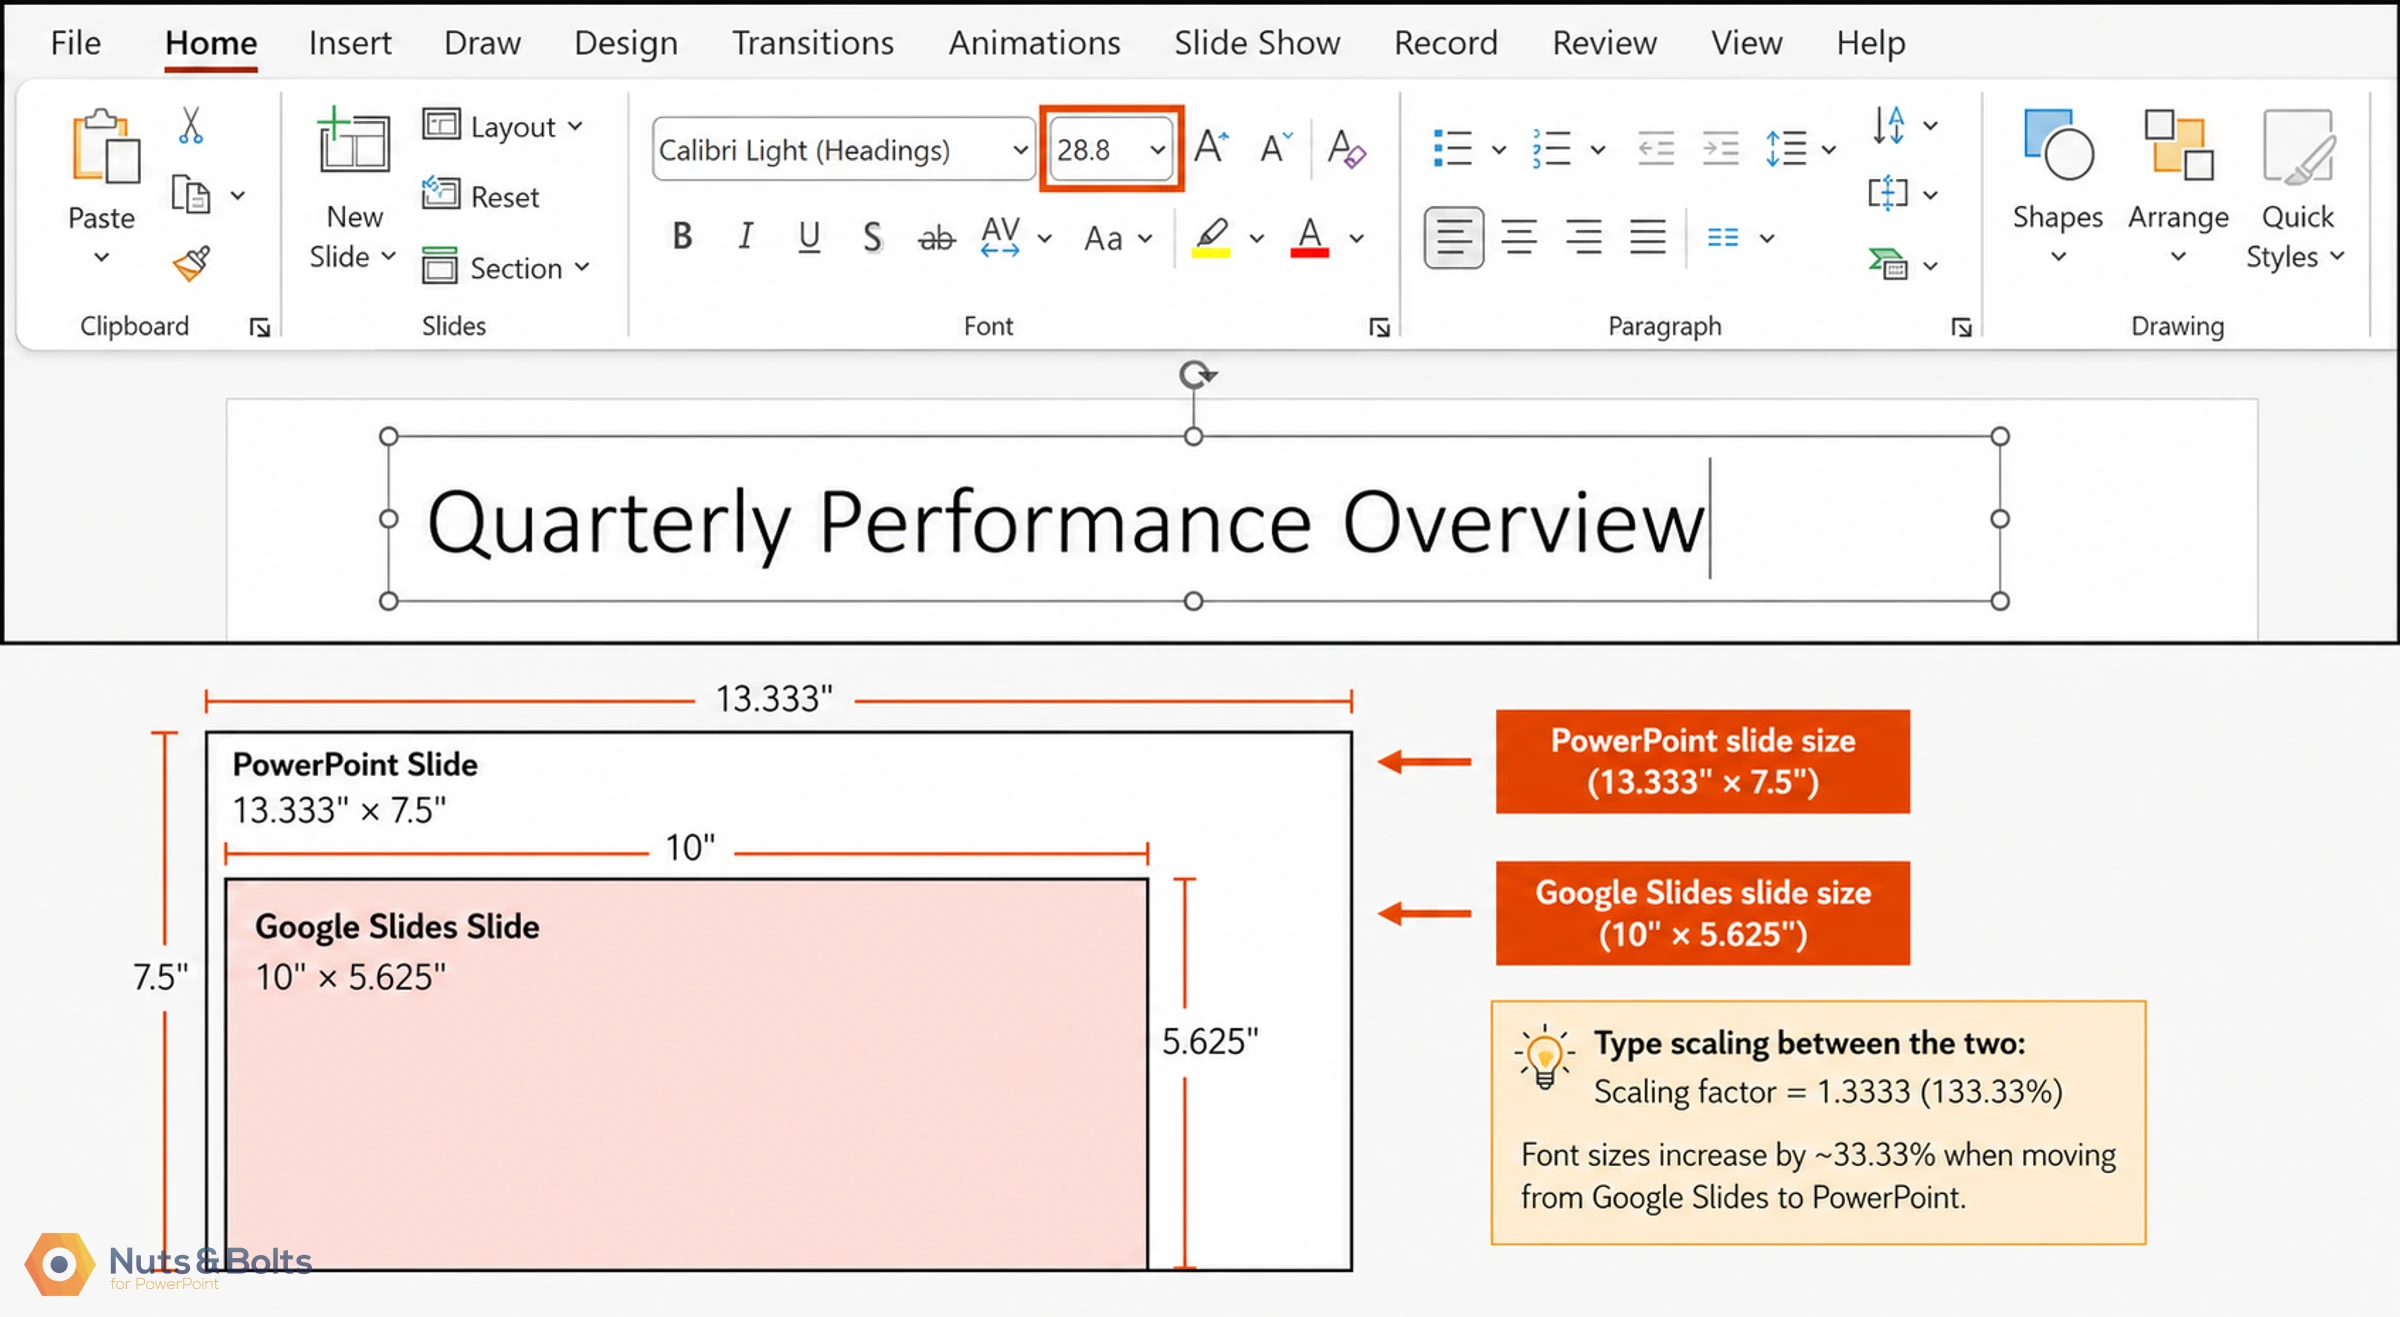This screenshot has height=1317, width=2400.
Task: Open bullets dropdown arrow
Action: click(1498, 150)
